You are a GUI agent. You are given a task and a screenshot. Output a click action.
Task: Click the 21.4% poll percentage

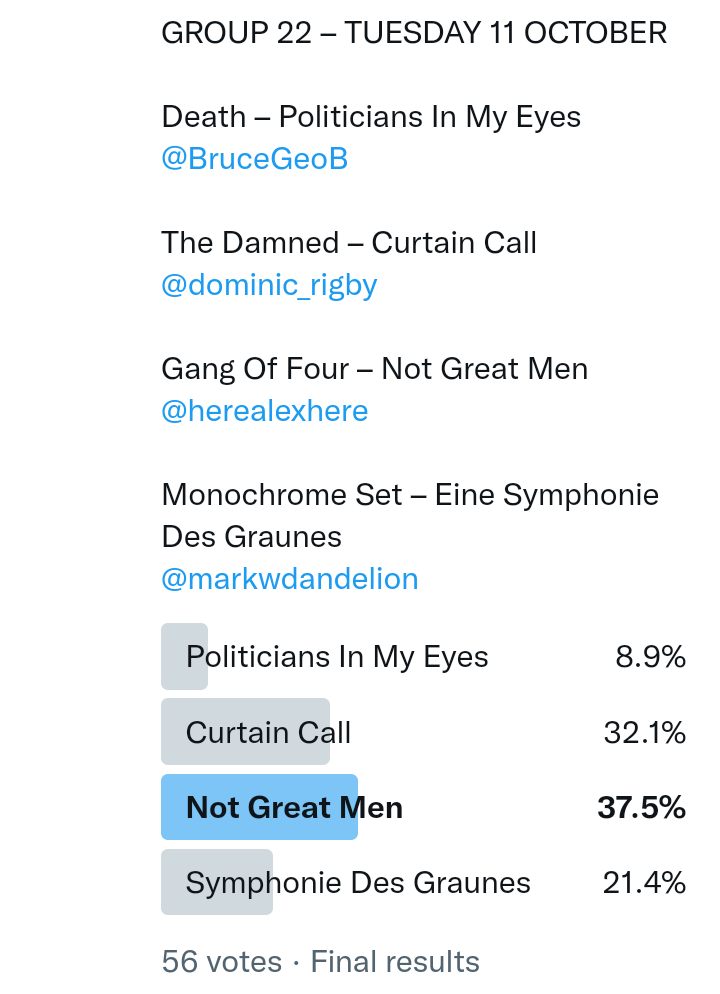(643, 883)
